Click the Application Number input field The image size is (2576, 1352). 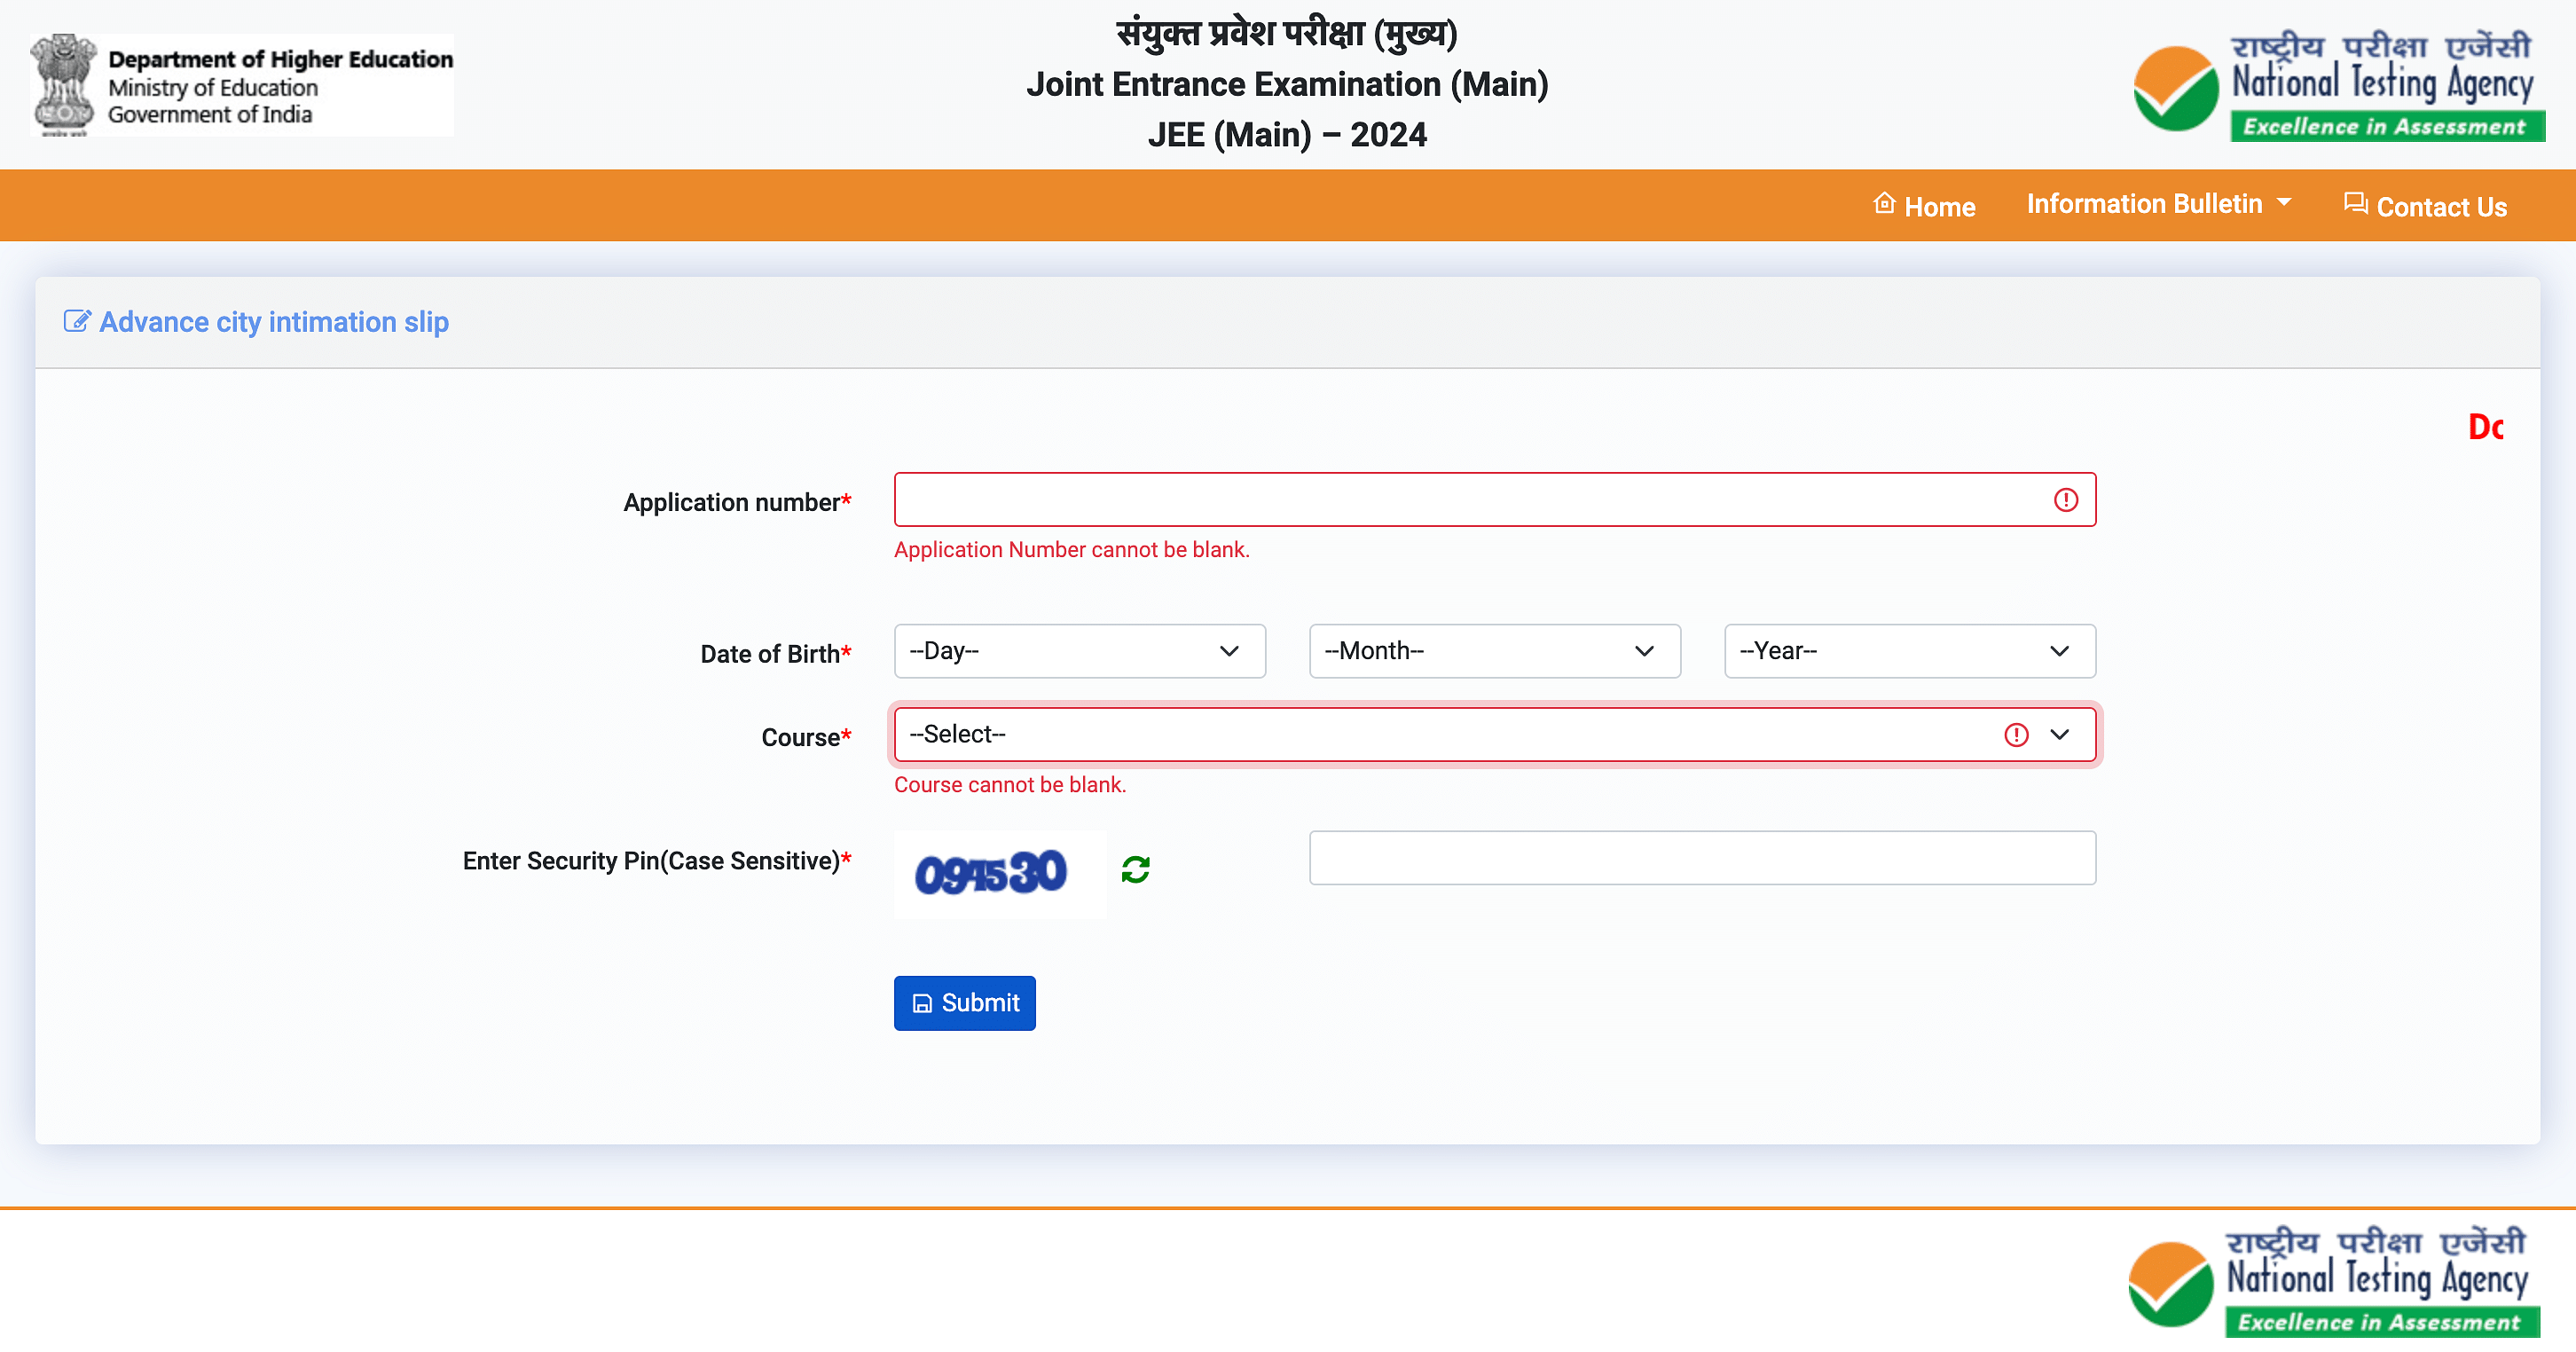click(x=1494, y=499)
